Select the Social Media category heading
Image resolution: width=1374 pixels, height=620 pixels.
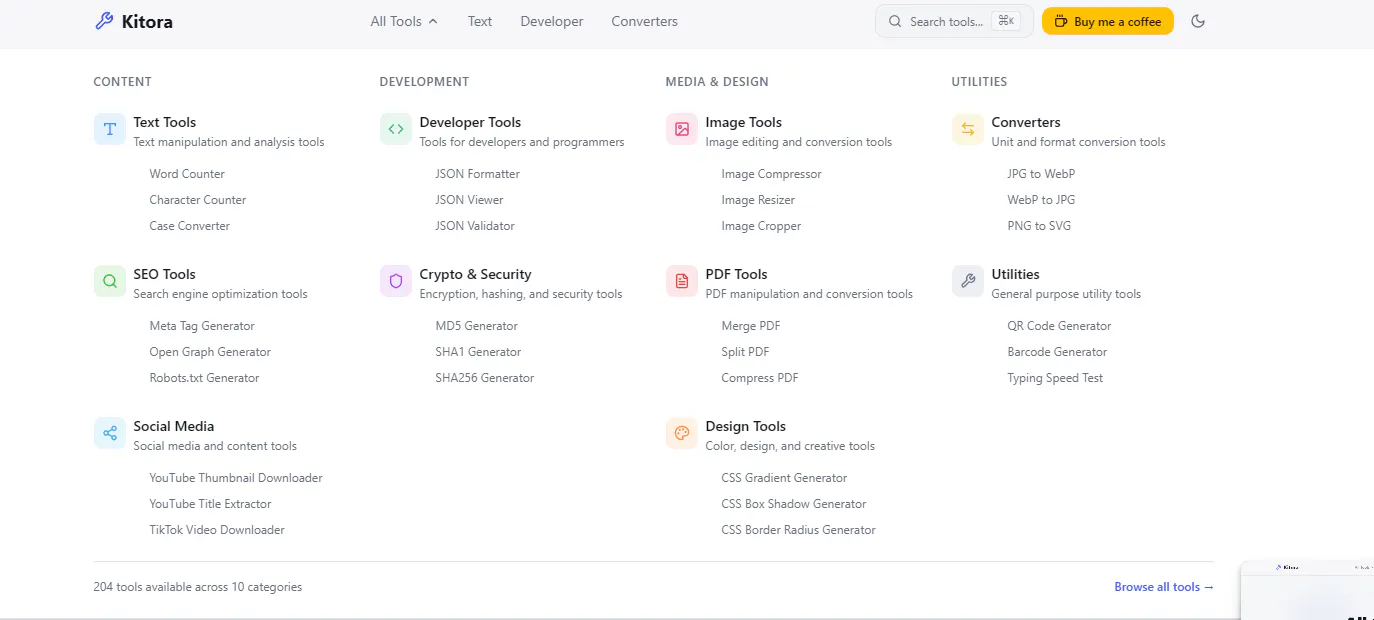point(174,426)
